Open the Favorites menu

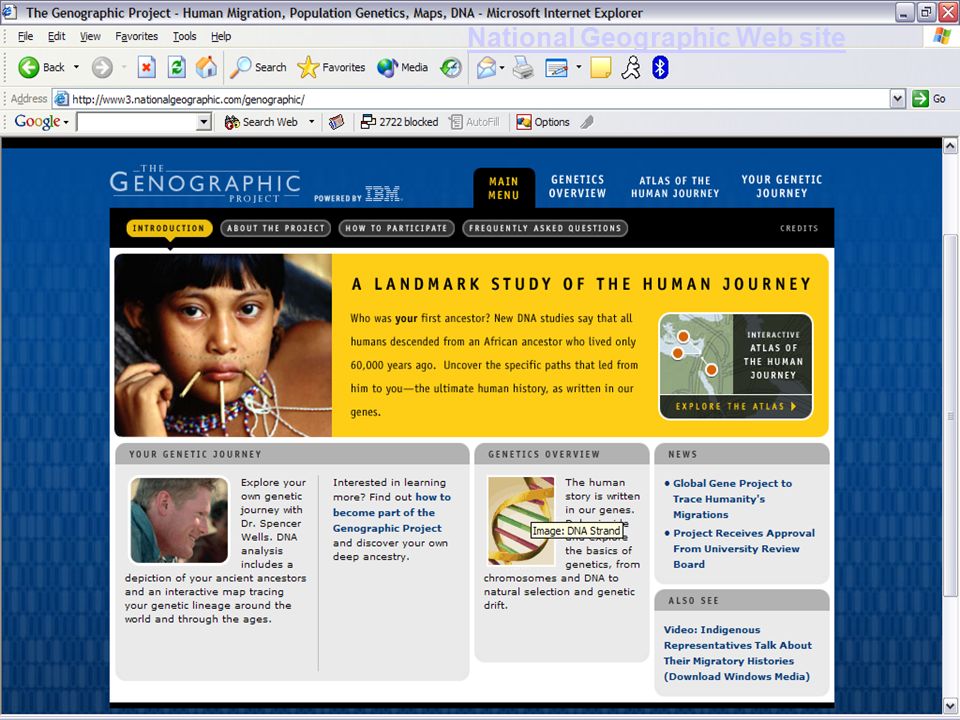coord(137,36)
